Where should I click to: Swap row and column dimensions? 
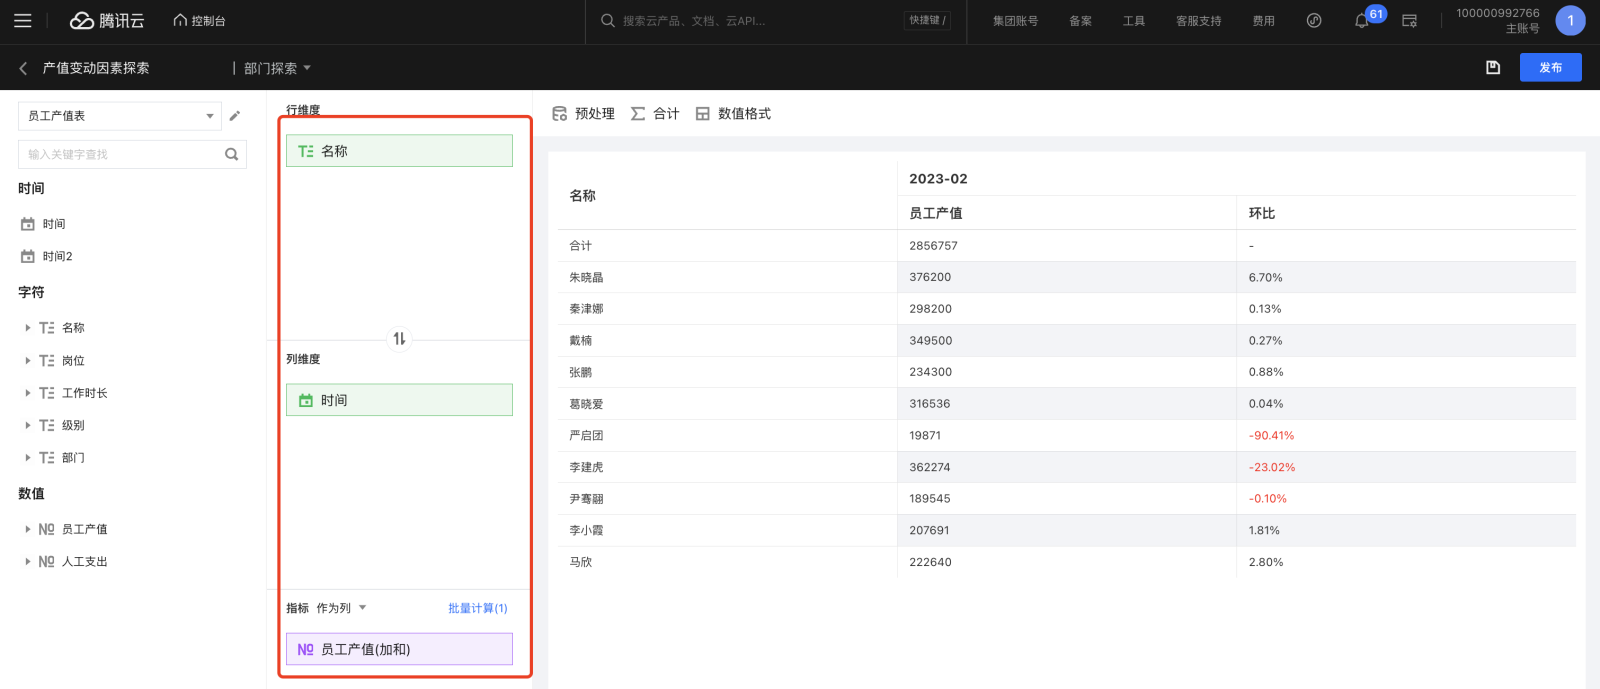point(399,339)
